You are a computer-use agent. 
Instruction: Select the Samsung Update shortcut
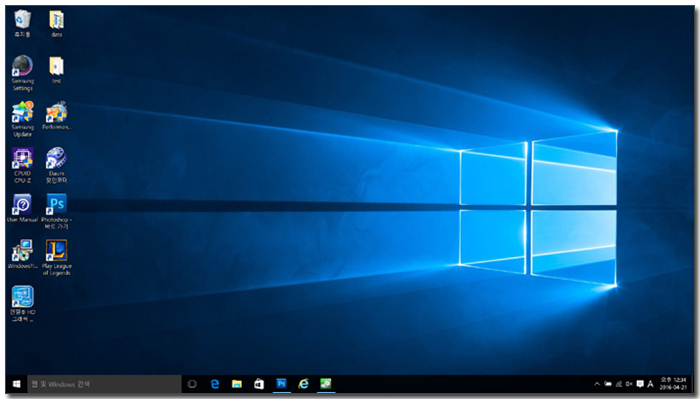coord(22,119)
